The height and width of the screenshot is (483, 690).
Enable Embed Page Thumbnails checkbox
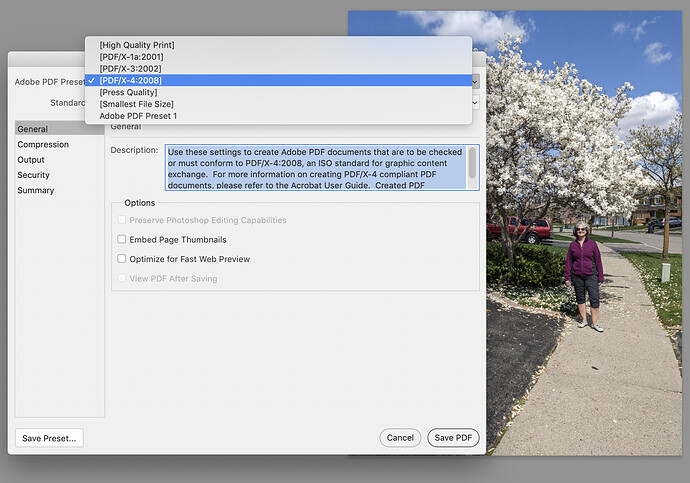[x=122, y=239]
